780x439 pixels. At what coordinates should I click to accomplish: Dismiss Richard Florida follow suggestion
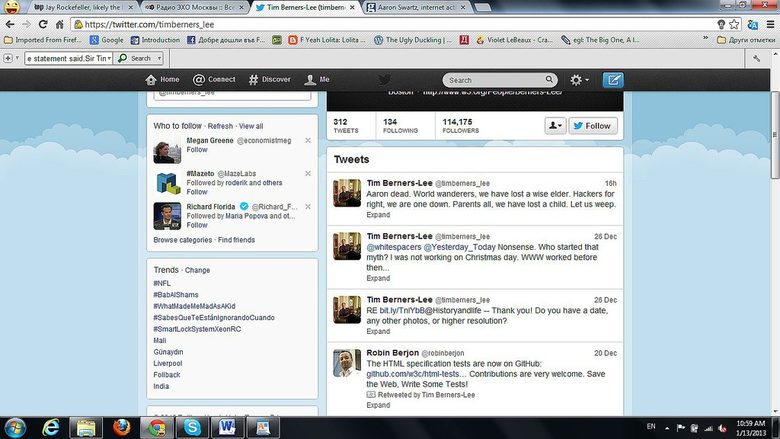pos(308,206)
